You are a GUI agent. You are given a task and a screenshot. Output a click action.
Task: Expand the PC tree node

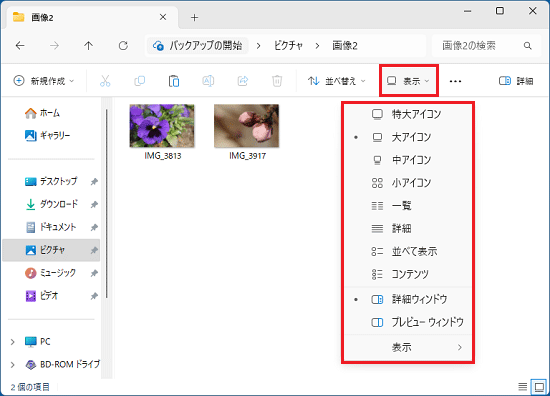[12, 342]
